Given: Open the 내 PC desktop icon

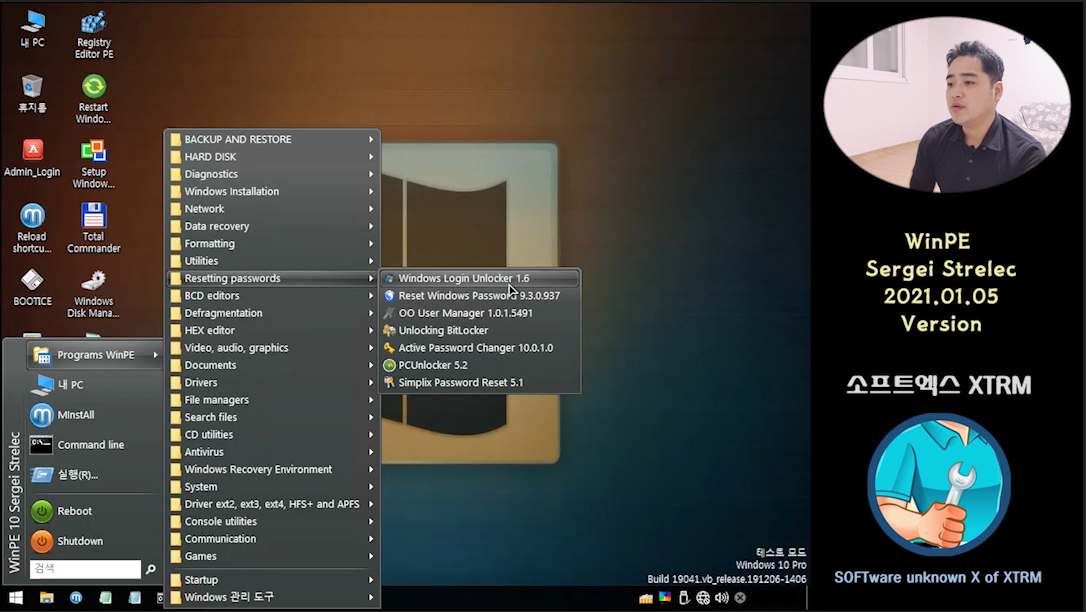Looking at the screenshot, I should (x=33, y=29).
